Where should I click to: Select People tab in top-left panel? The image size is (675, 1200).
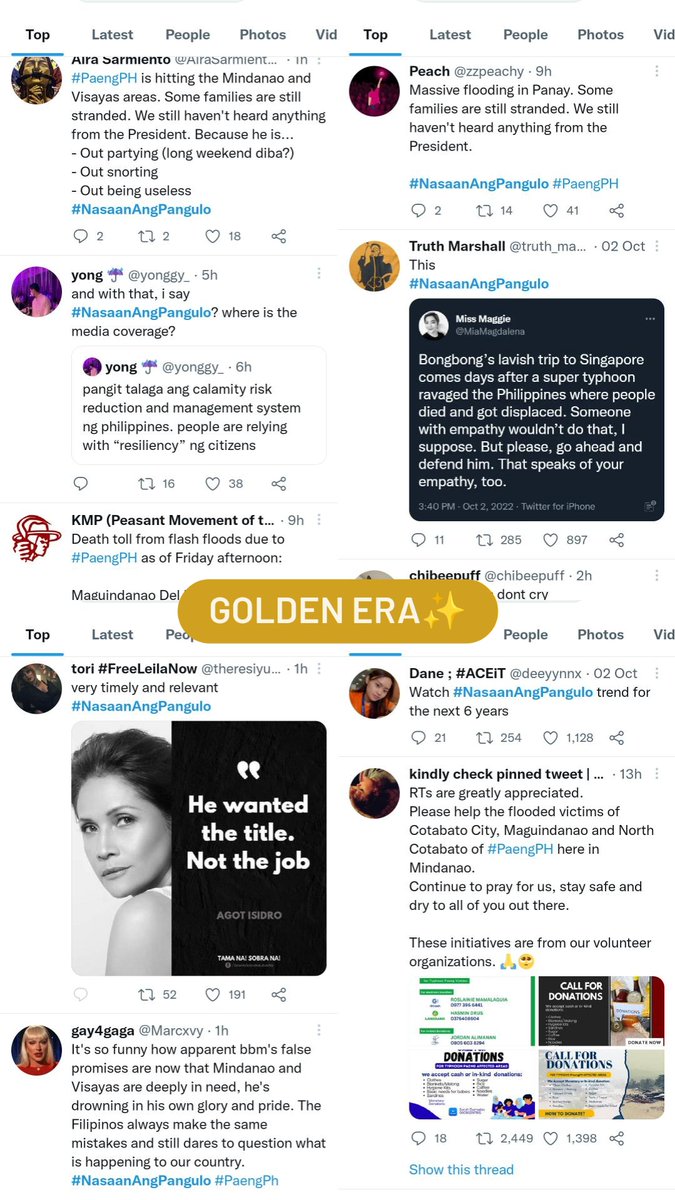[188, 34]
